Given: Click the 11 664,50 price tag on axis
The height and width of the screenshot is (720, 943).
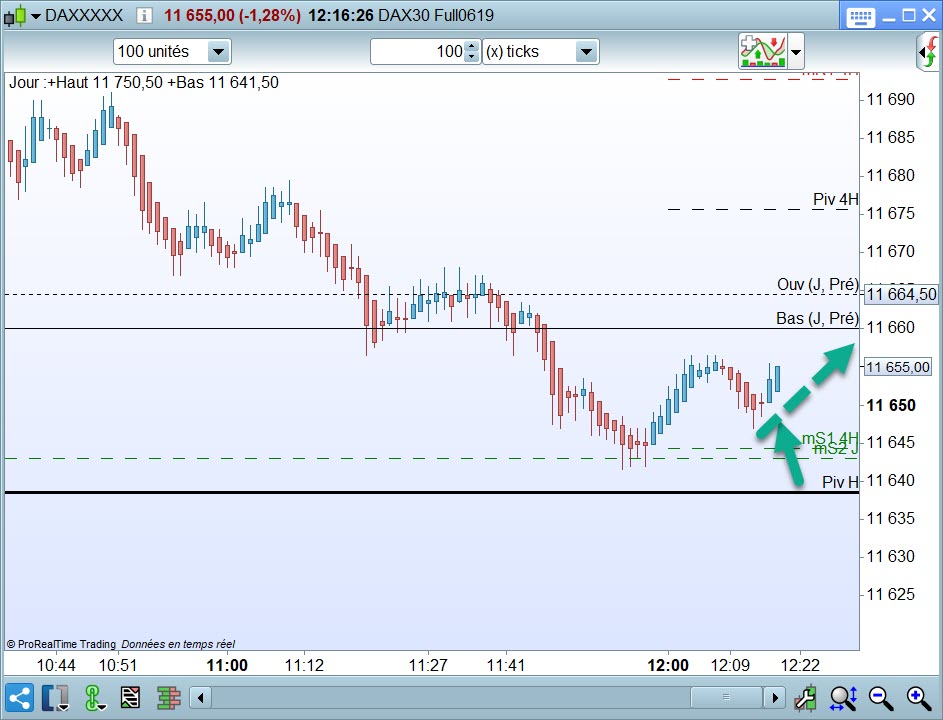Looking at the screenshot, I should point(901,294).
